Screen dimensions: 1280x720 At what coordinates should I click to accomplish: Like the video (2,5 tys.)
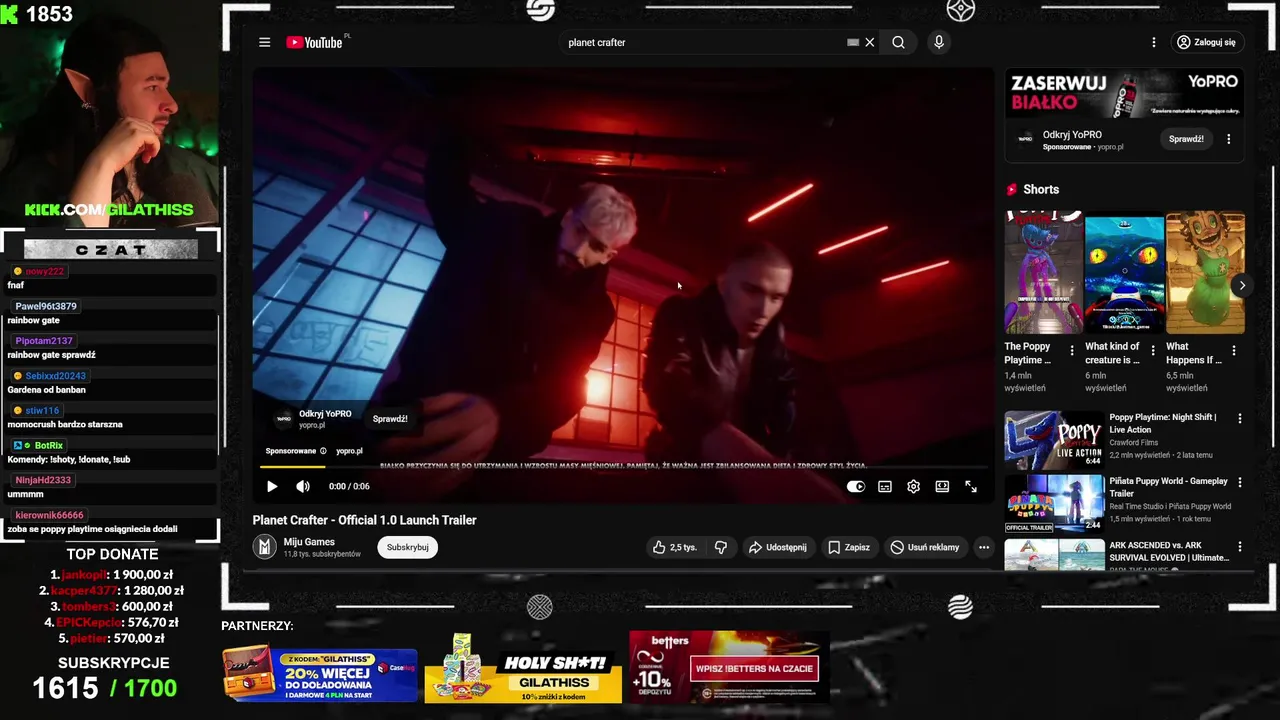coord(674,547)
